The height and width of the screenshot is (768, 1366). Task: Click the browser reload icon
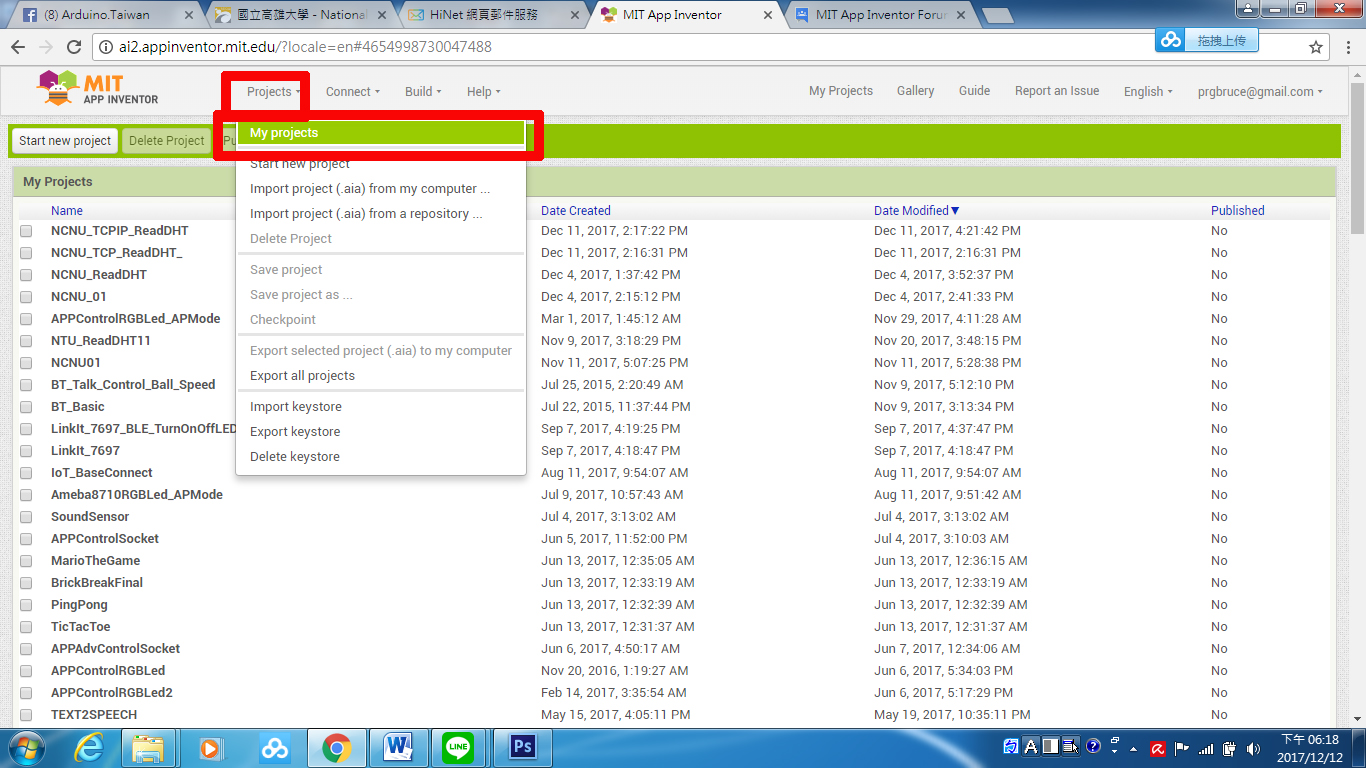tap(73, 47)
